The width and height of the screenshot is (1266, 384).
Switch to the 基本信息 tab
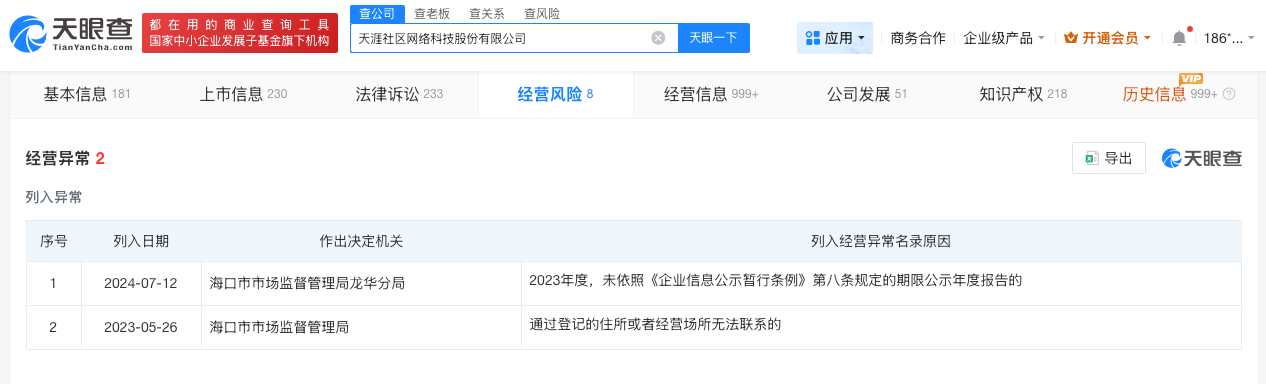87,95
